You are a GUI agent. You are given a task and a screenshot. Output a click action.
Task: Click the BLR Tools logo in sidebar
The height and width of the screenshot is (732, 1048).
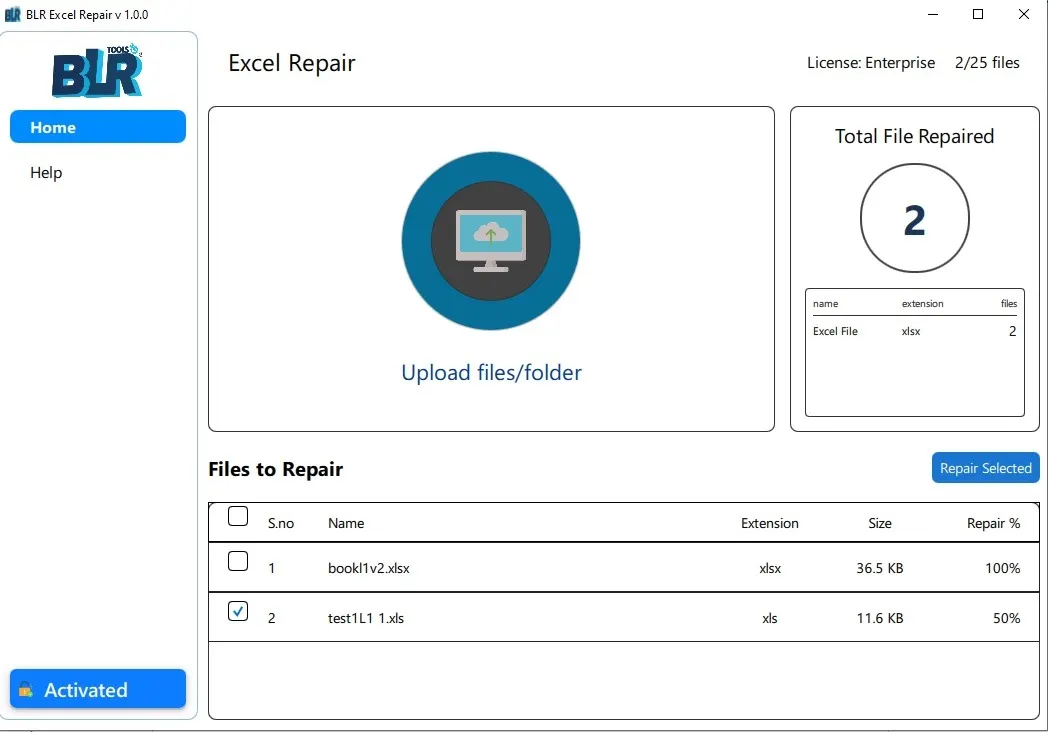pyautogui.click(x=97, y=71)
